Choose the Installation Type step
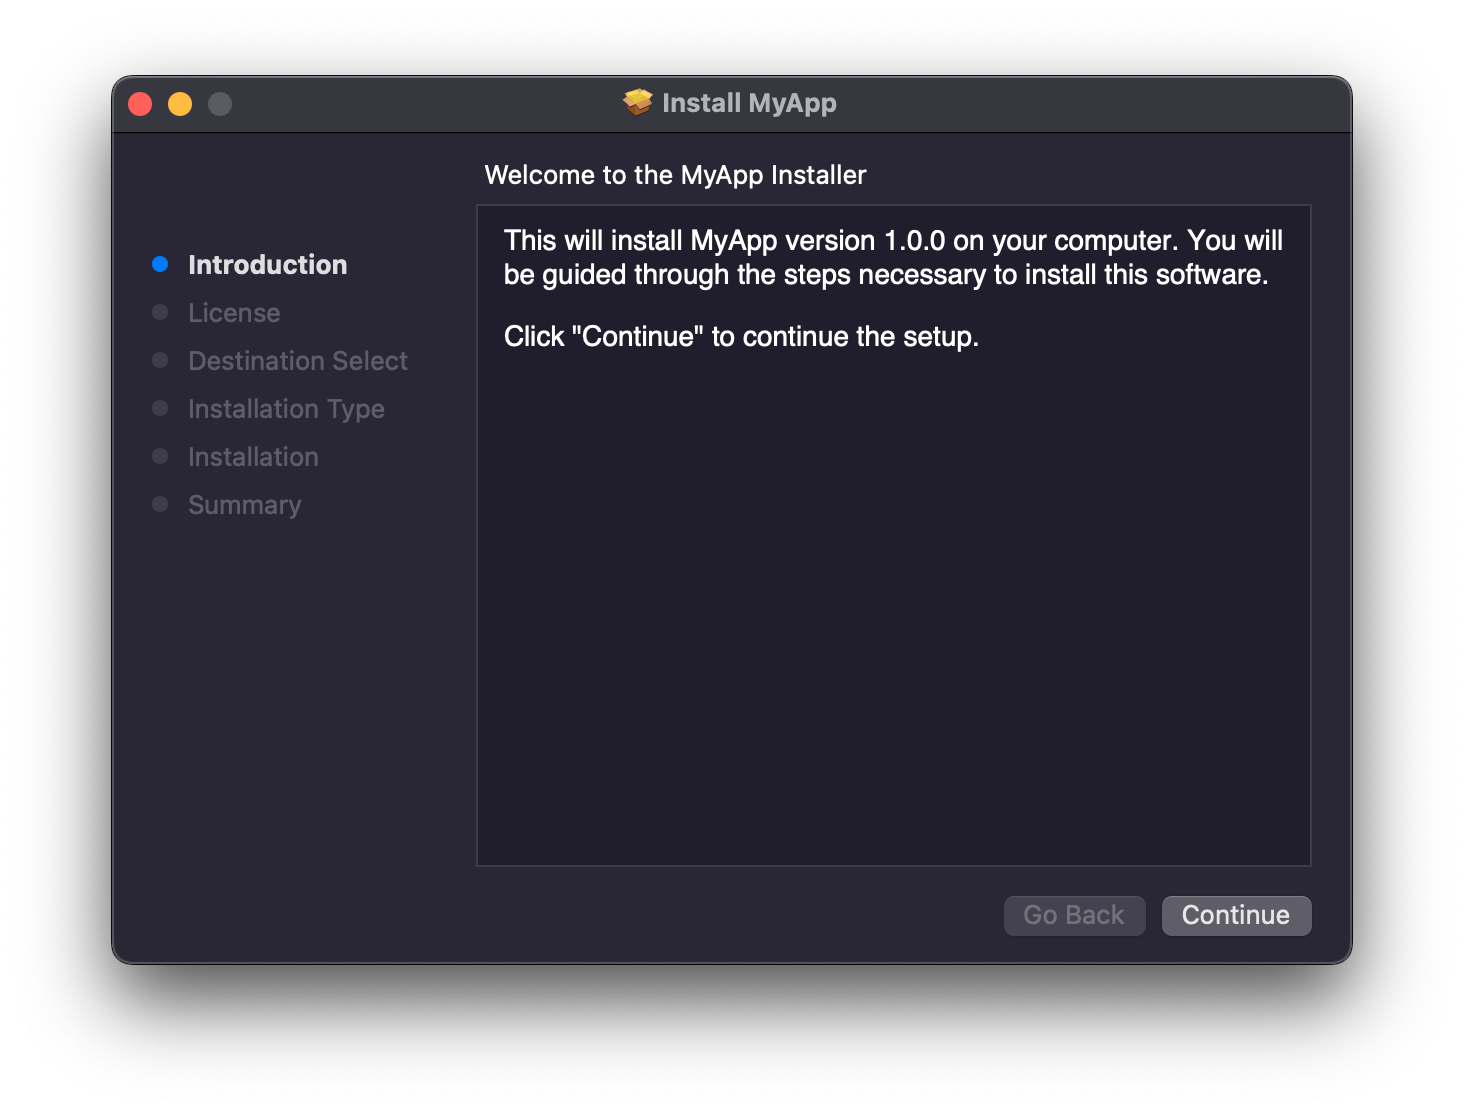 (x=285, y=408)
